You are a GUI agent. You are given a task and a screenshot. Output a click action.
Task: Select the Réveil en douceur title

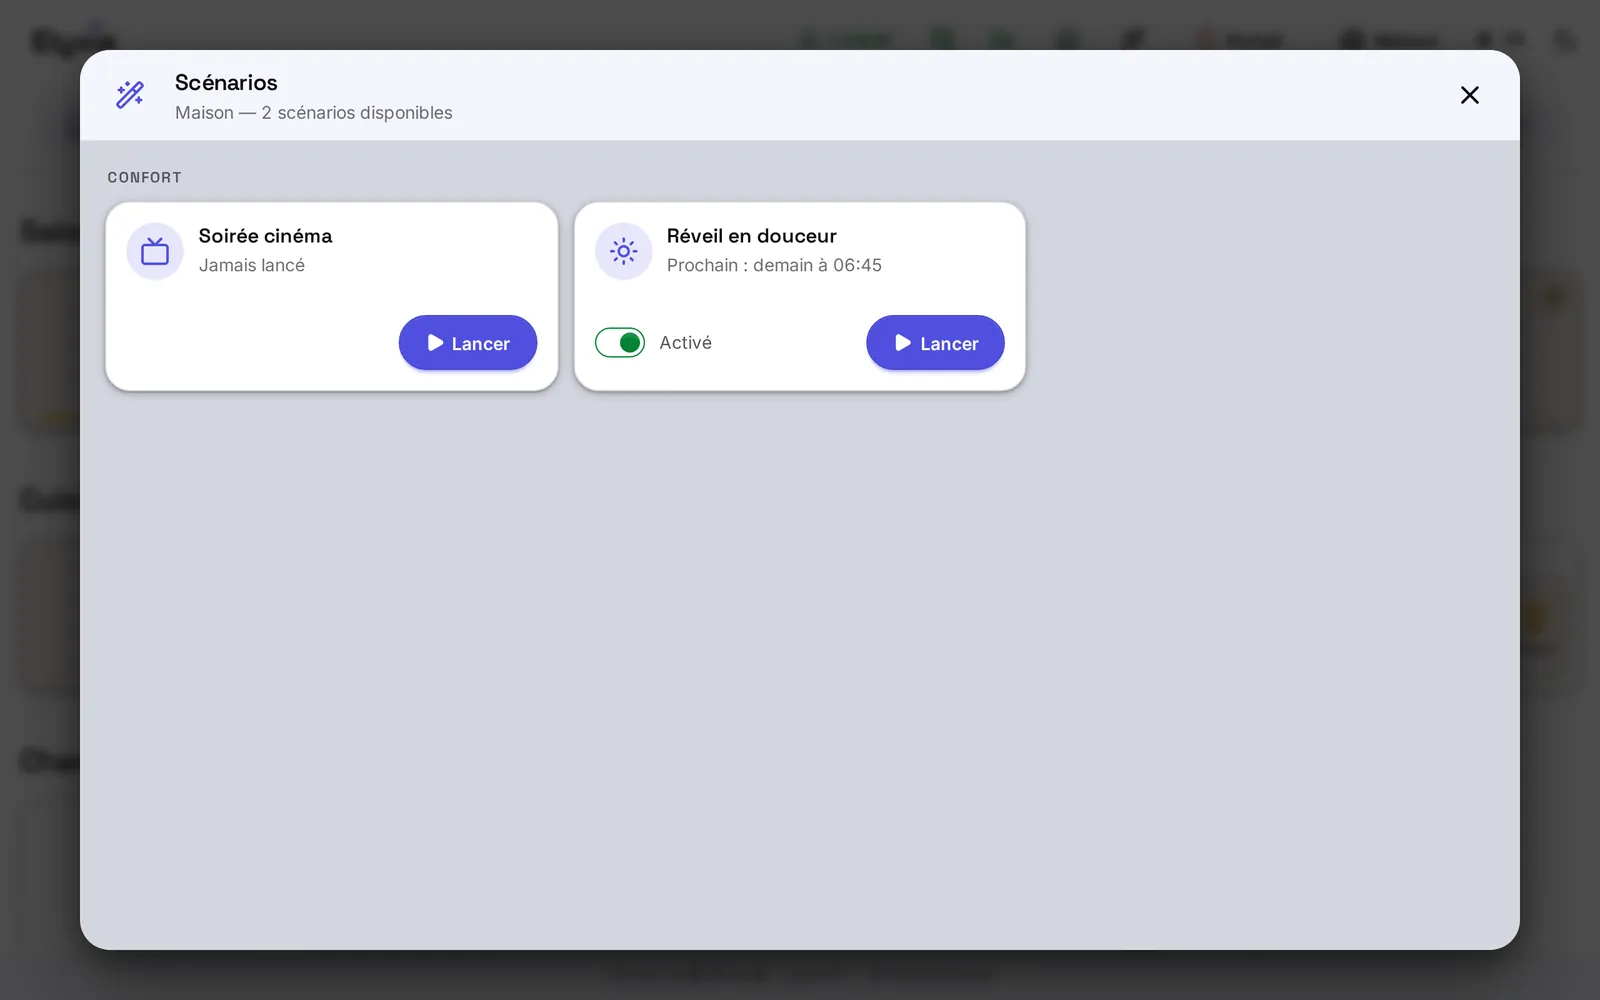click(x=752, y=236)
